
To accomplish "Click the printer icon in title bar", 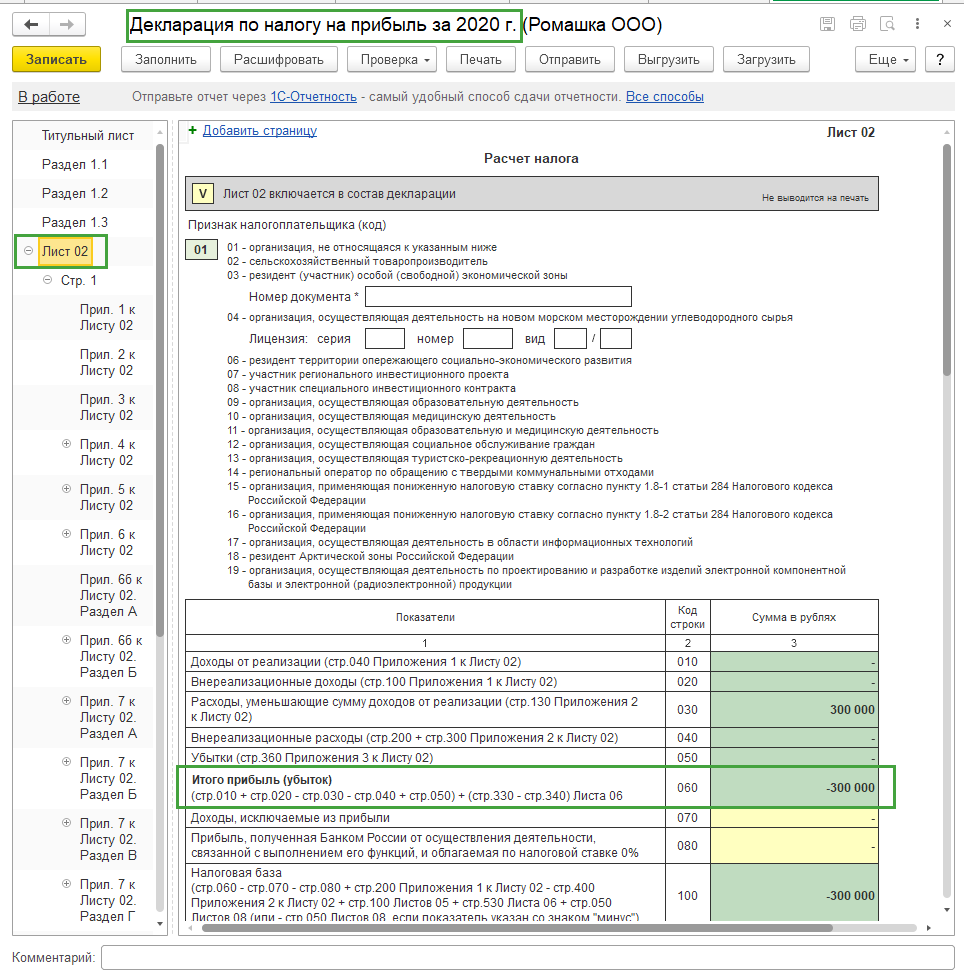I will point(857,24).
